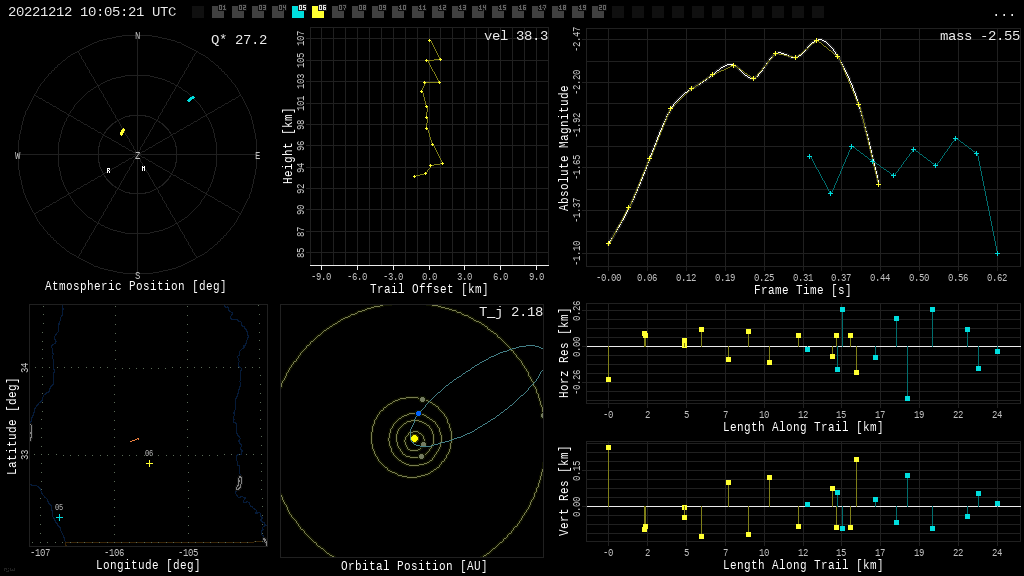Click the E compass label
The width and height of the screenshot is (1024, 576).
point(257,155)
